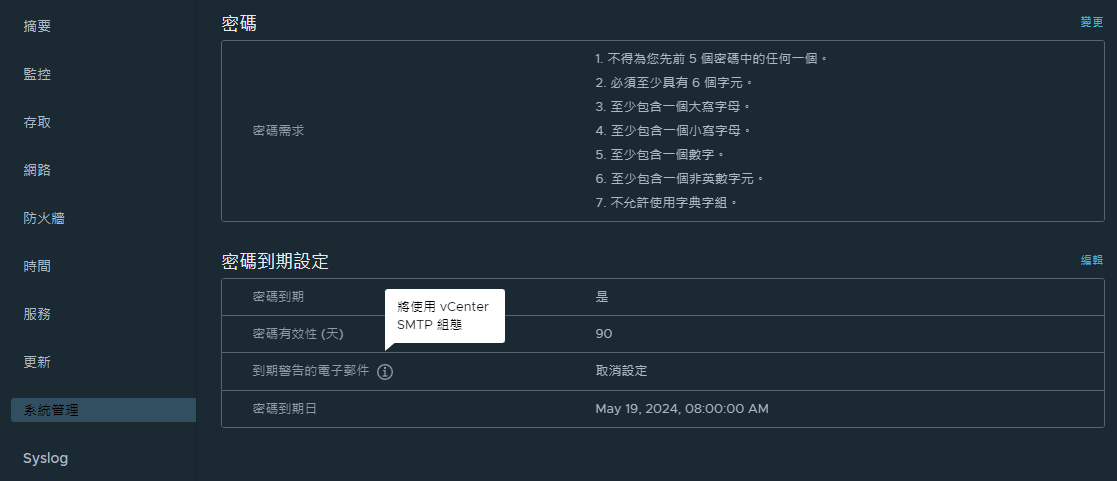
Task: Open the Syslog page
Action: [46, 458]
